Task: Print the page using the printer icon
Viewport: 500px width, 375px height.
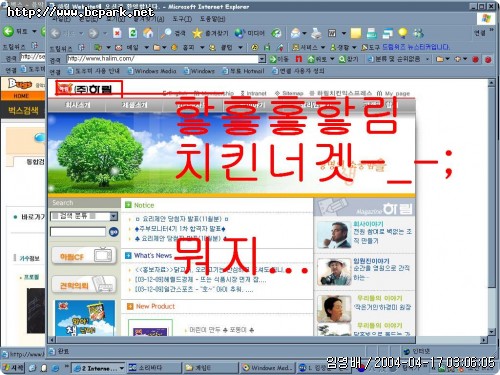Action: click(x=316, y=33)
